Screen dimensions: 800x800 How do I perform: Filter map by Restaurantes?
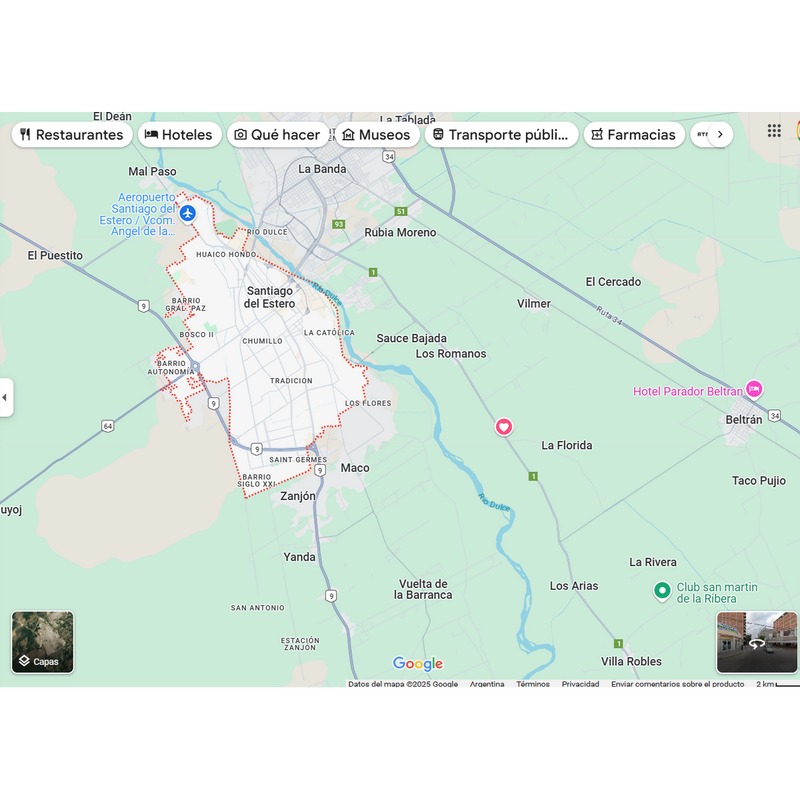click(72, 135)
